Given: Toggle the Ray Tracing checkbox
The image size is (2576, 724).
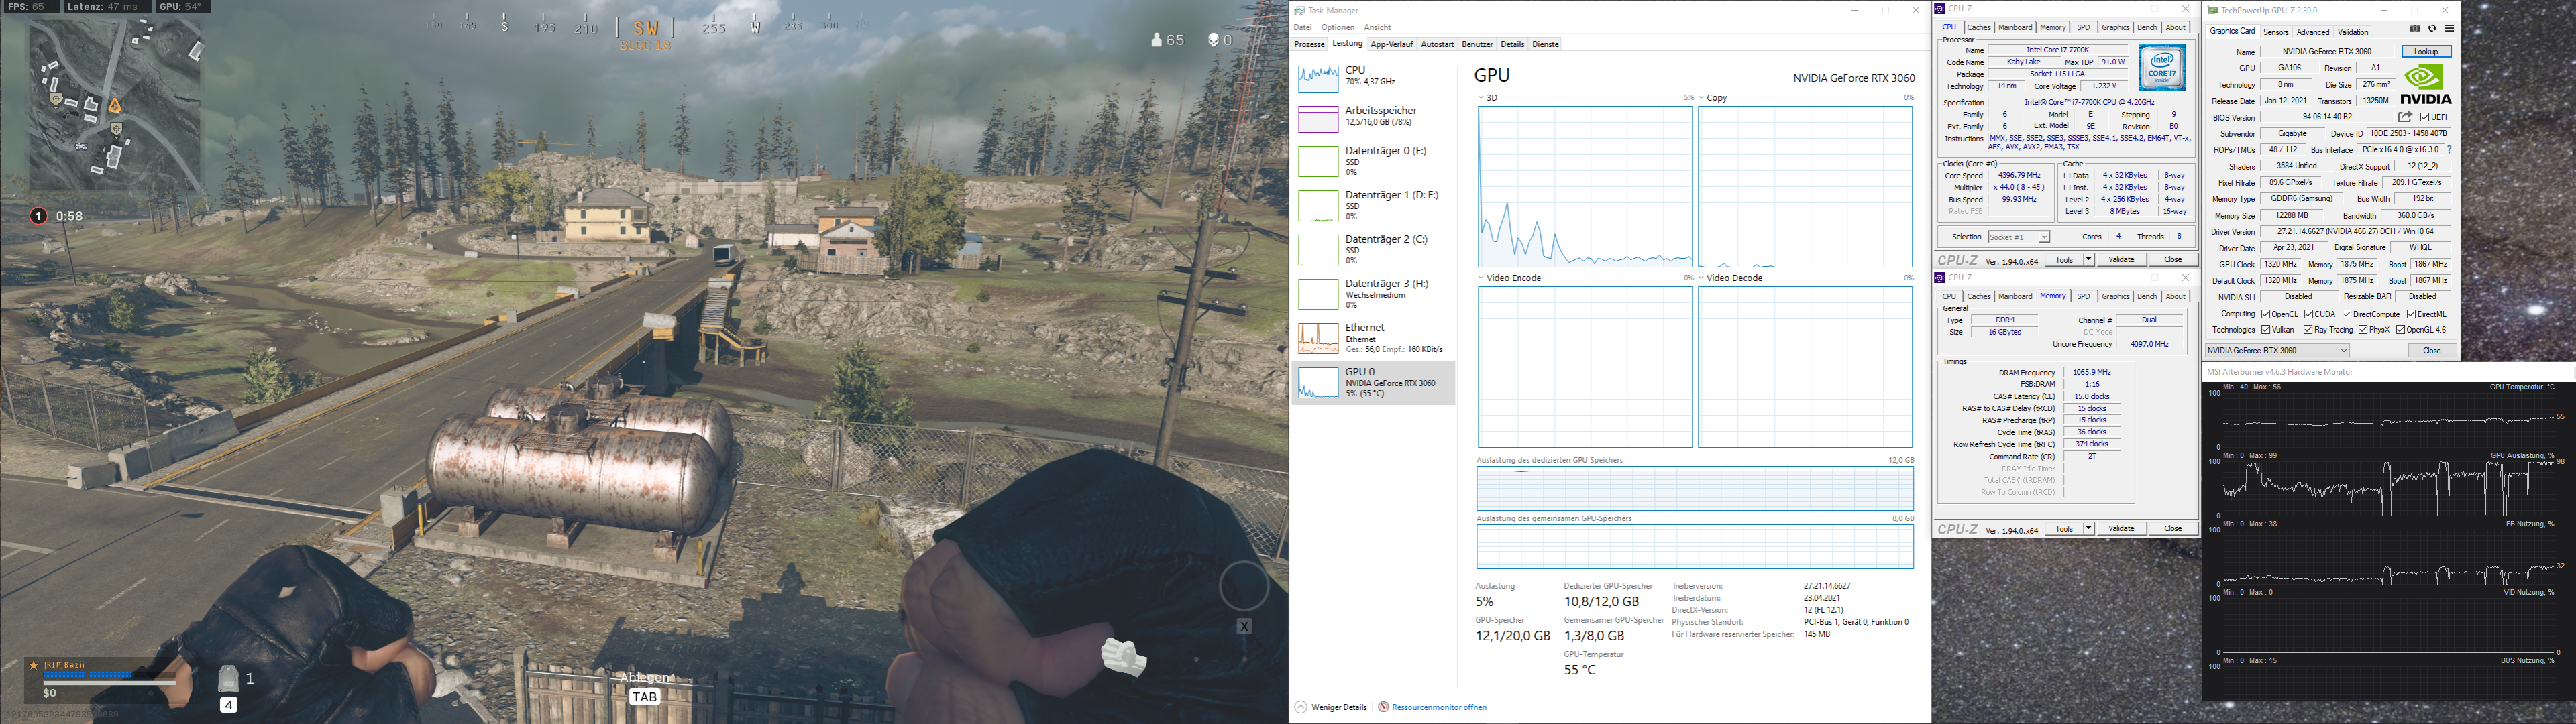Looking at the screenshot, I should click(2308, 330).
